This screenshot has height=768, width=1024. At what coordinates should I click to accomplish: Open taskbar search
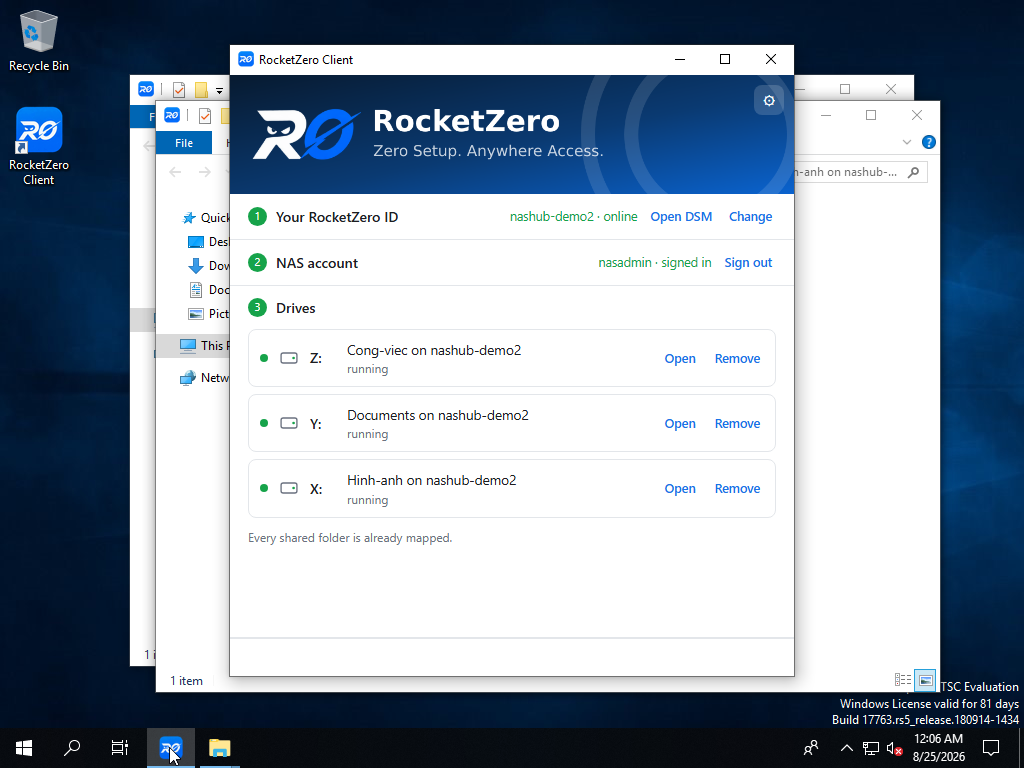[72, 748]
